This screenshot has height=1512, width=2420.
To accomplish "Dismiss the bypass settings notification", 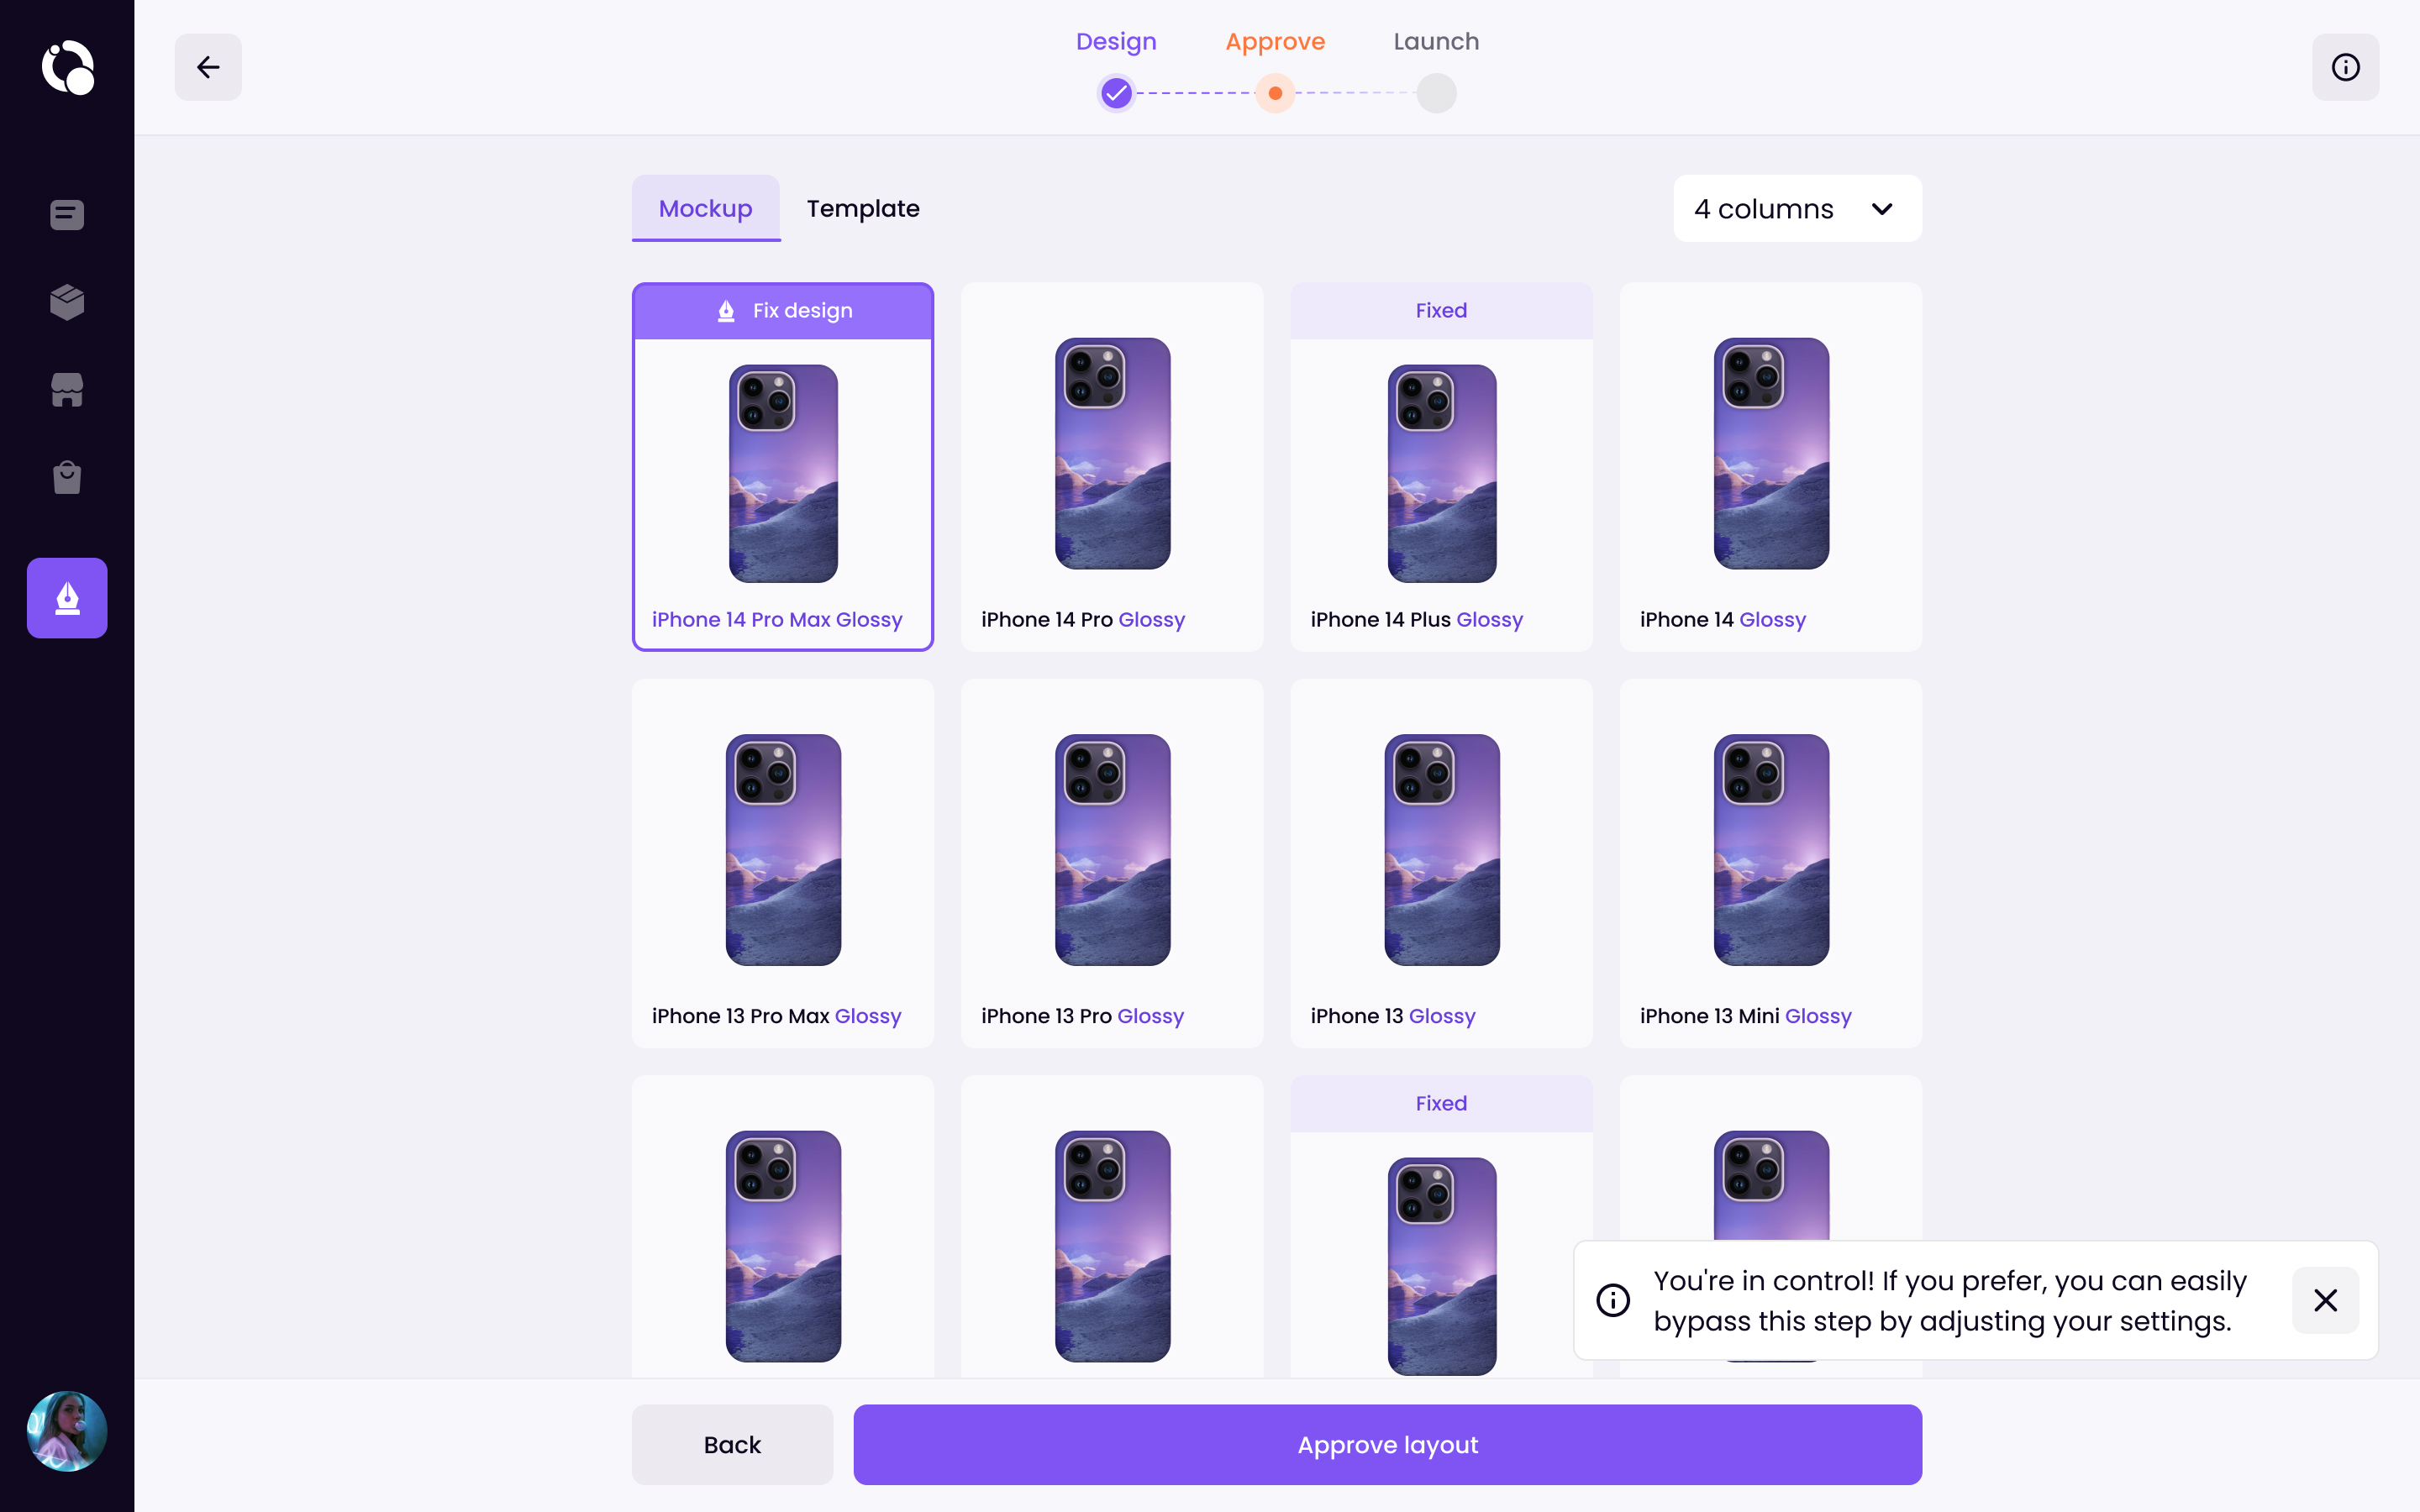I will [2325, 1300].
